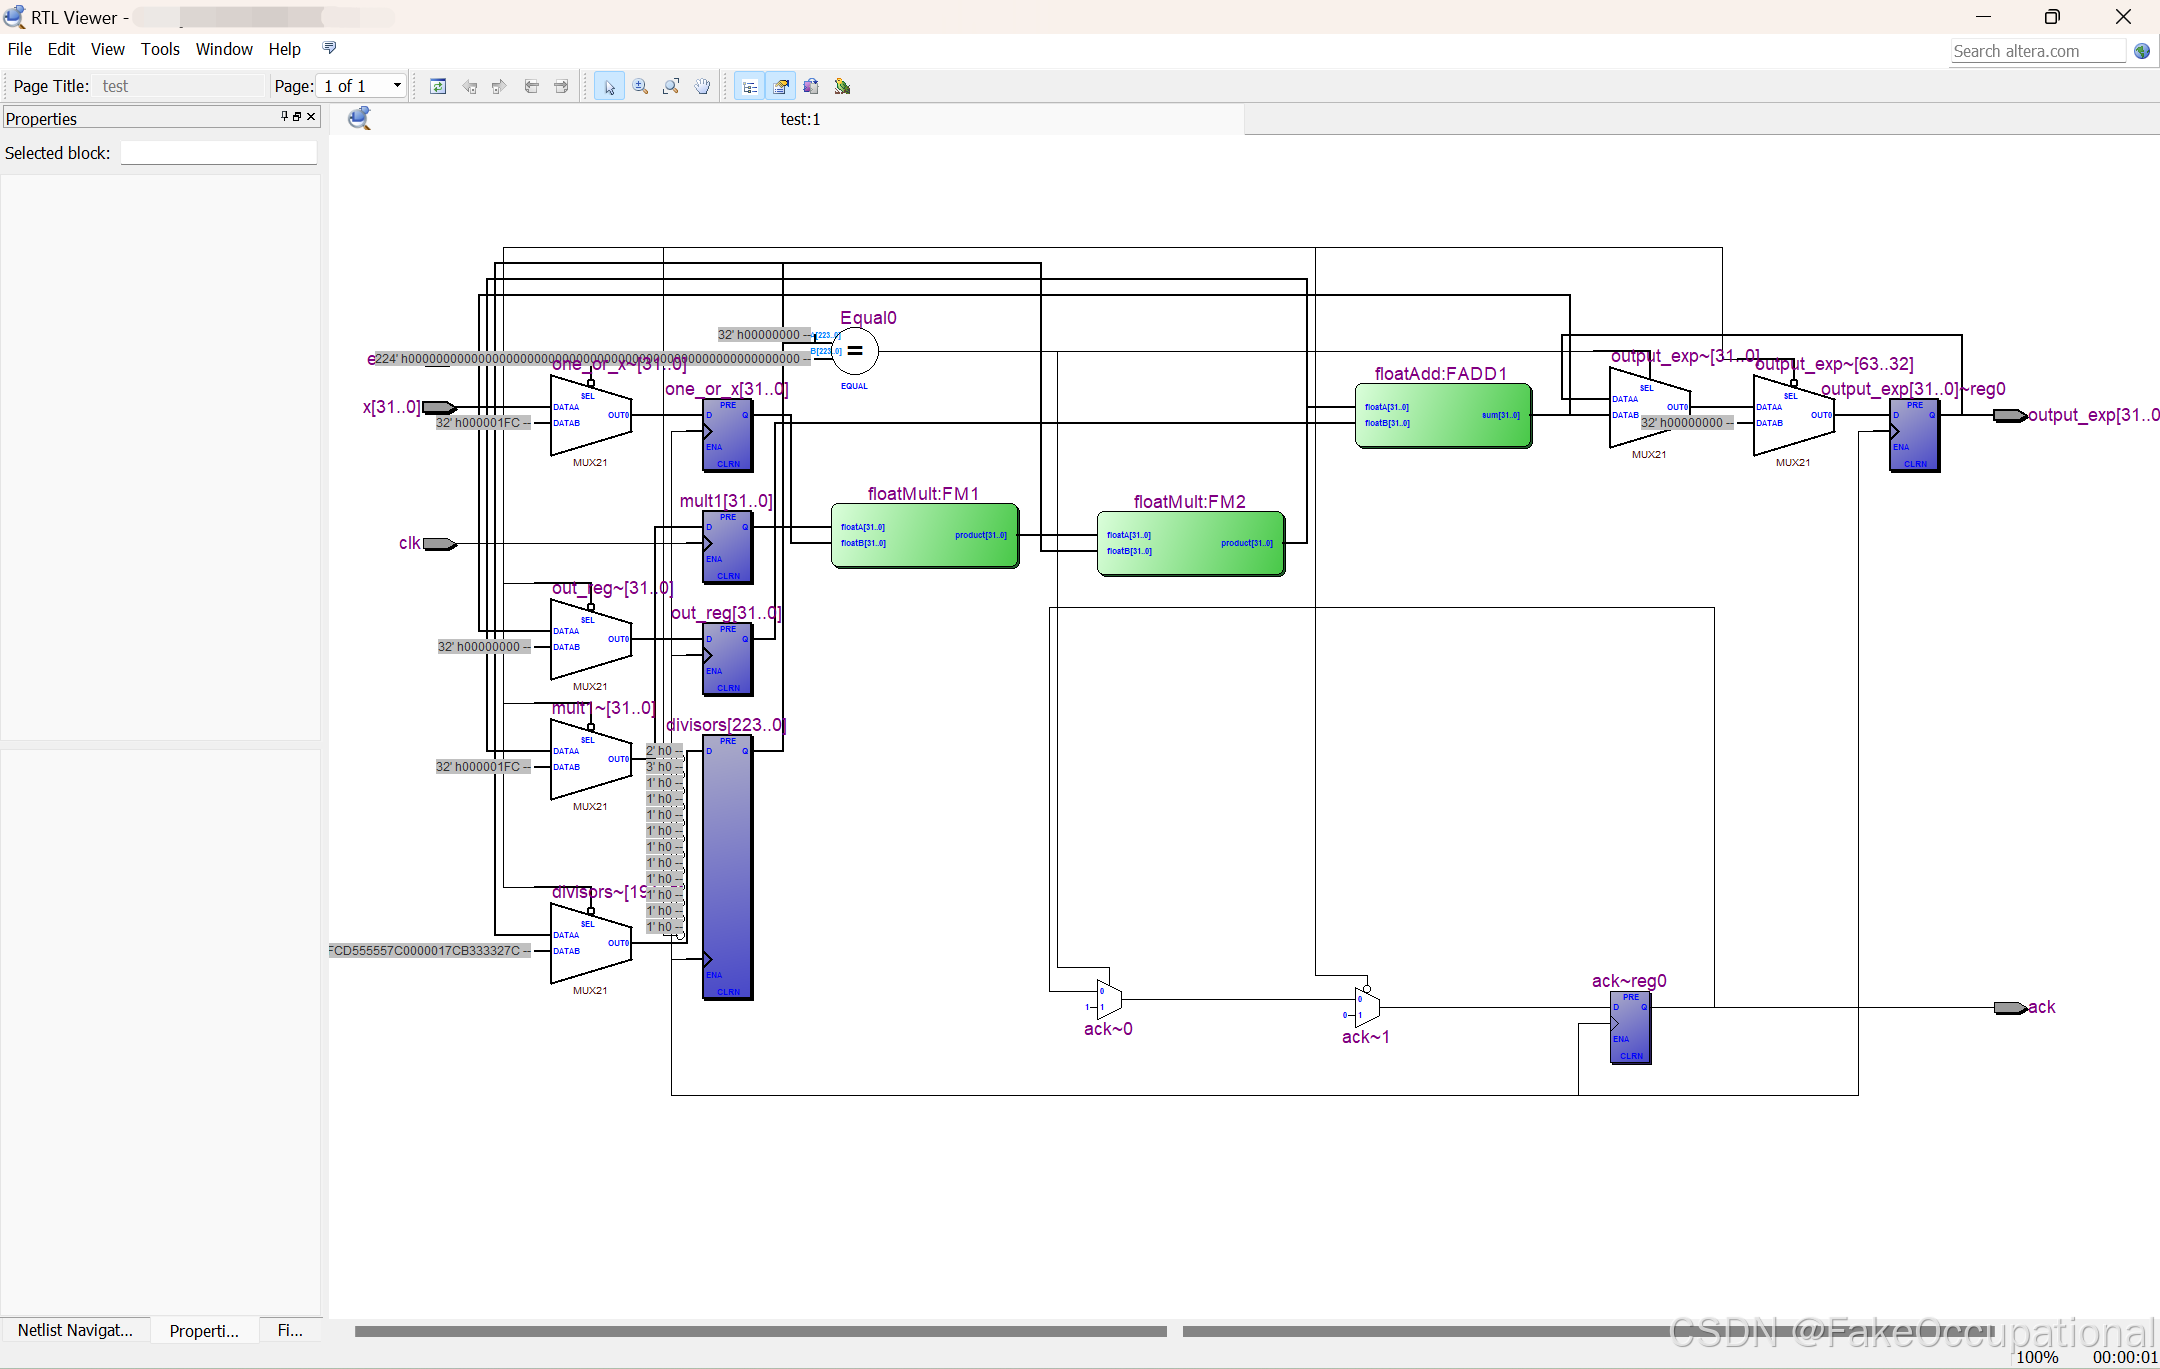Activate the hand pan tool
Viewport: 2160px width, 1369px height.
click(x=702, y=87)
